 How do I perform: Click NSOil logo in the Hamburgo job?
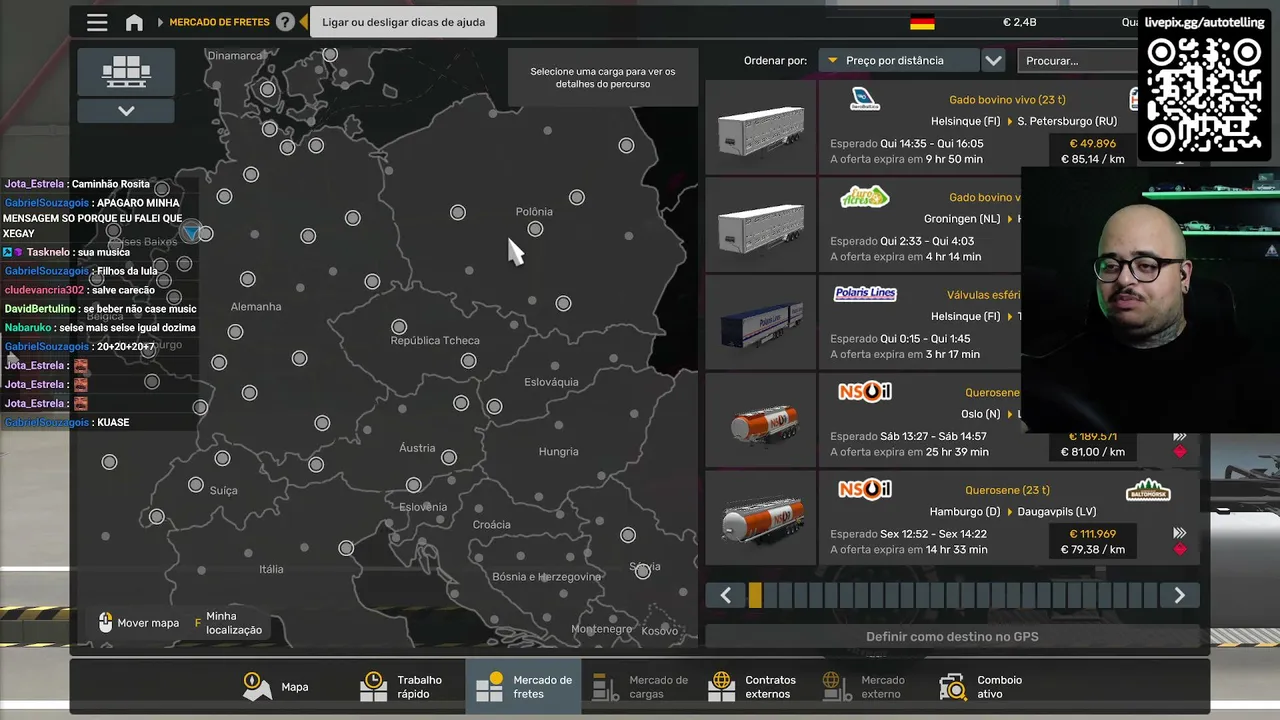tap(865, 489)
